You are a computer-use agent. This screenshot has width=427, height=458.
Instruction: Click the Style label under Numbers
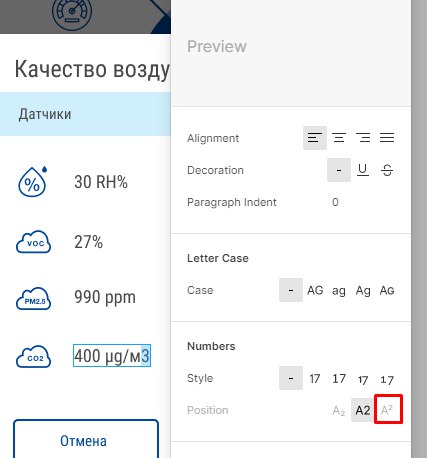point(200,378)
